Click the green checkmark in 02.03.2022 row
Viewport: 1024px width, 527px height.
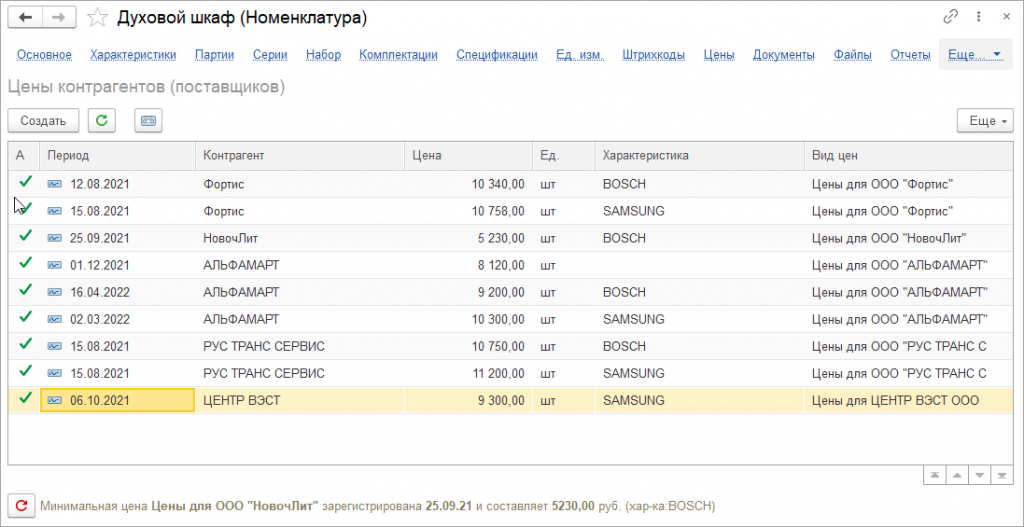click(25, 317)
